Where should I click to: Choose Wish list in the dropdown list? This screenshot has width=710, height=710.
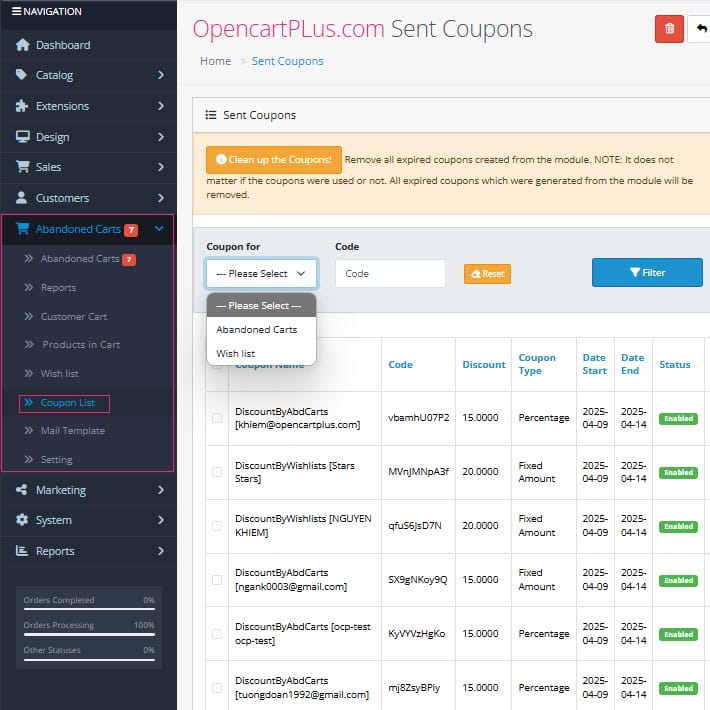[261, 354]
